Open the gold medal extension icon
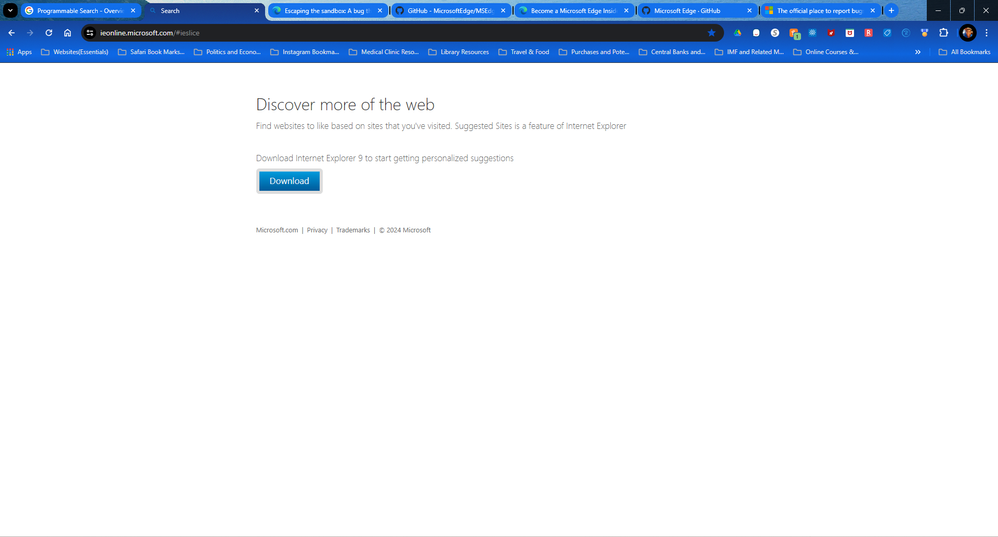Screen dimensions: 998x537 point(924,32)
